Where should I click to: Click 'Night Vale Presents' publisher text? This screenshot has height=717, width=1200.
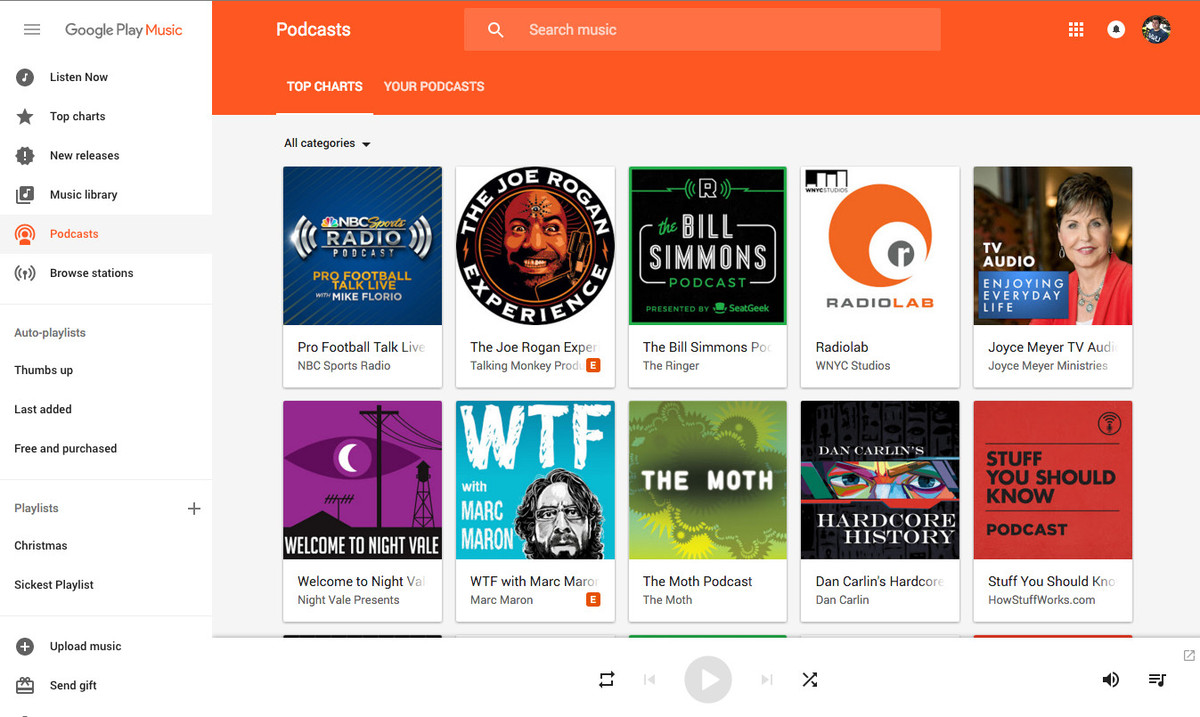(x=348, y=600)
